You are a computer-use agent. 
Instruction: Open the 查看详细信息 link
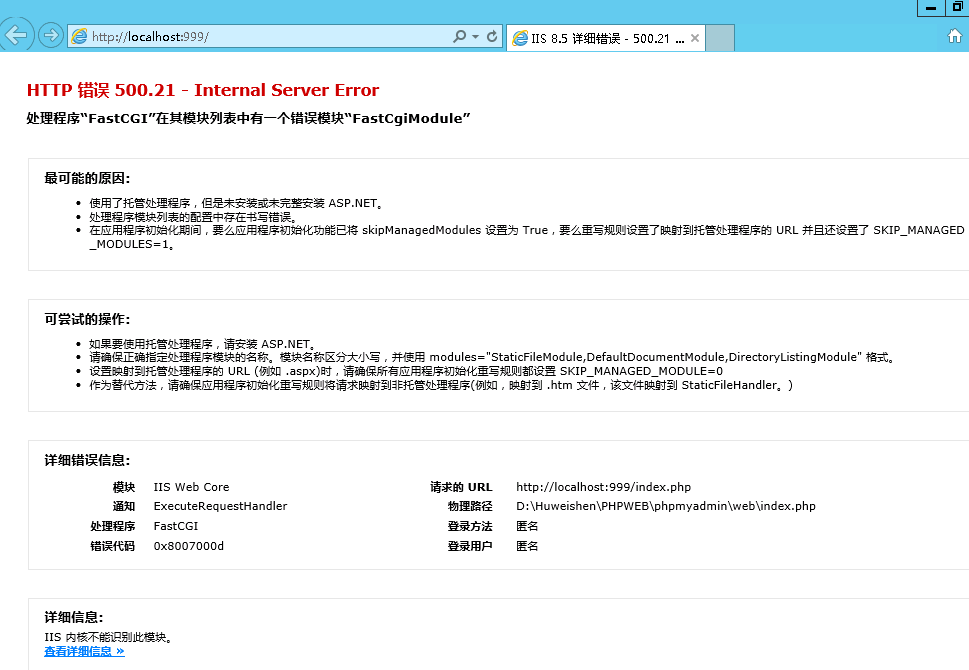(x=84, y=651)
